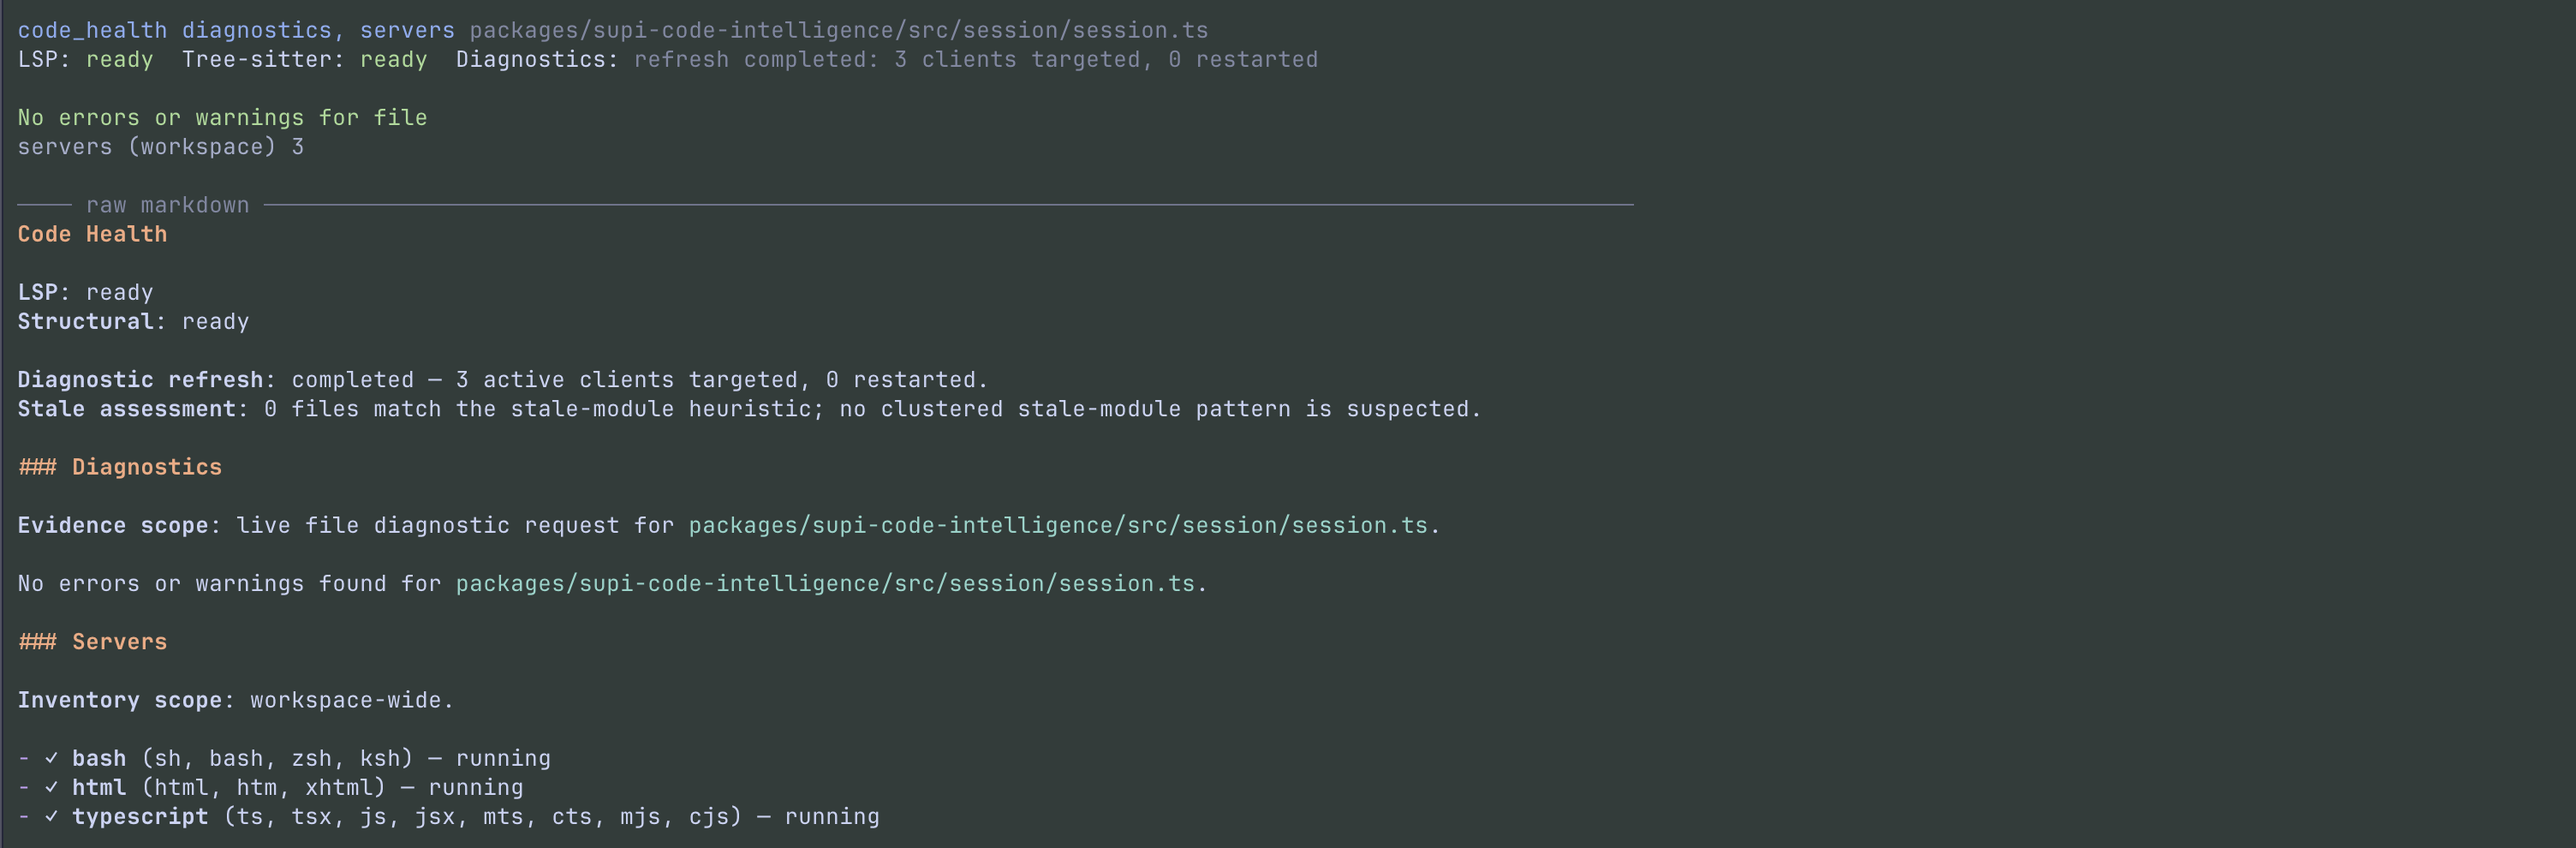Select the code_health tool name in header
The width and height of the screenshot is (2576, 848).
[x=93, y=31]
